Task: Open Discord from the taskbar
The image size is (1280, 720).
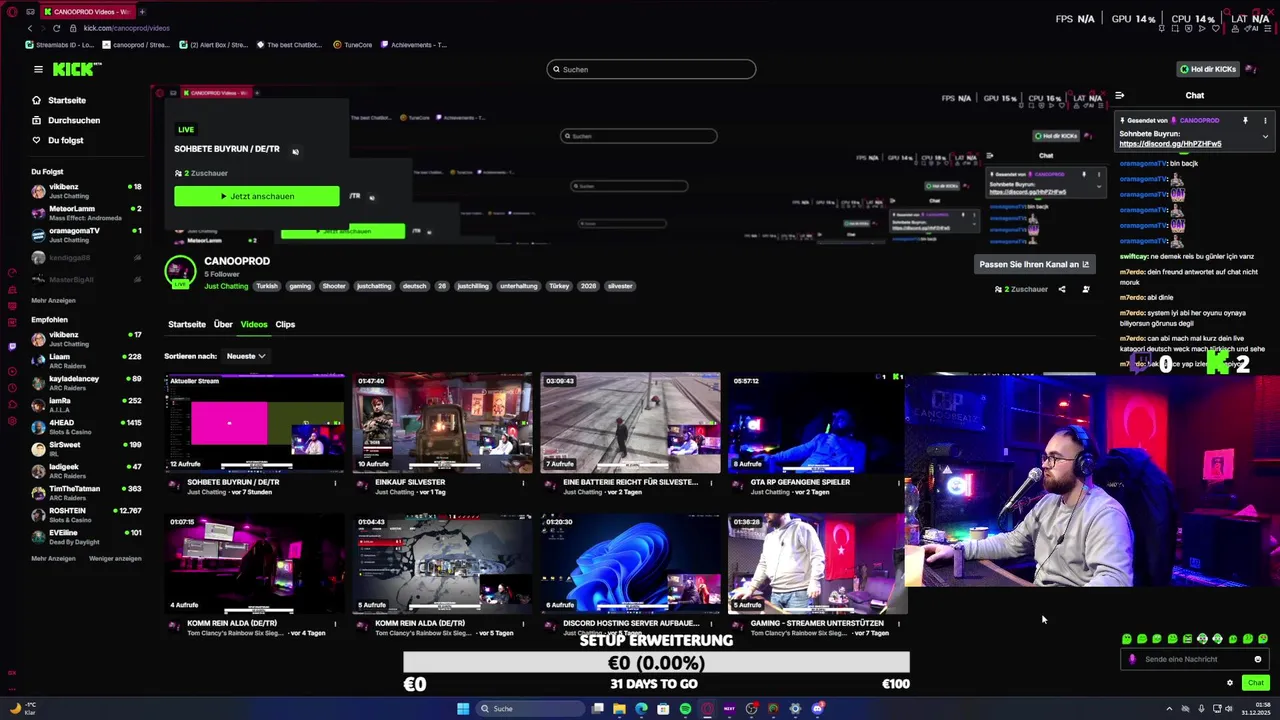Action: pos(817,708)
